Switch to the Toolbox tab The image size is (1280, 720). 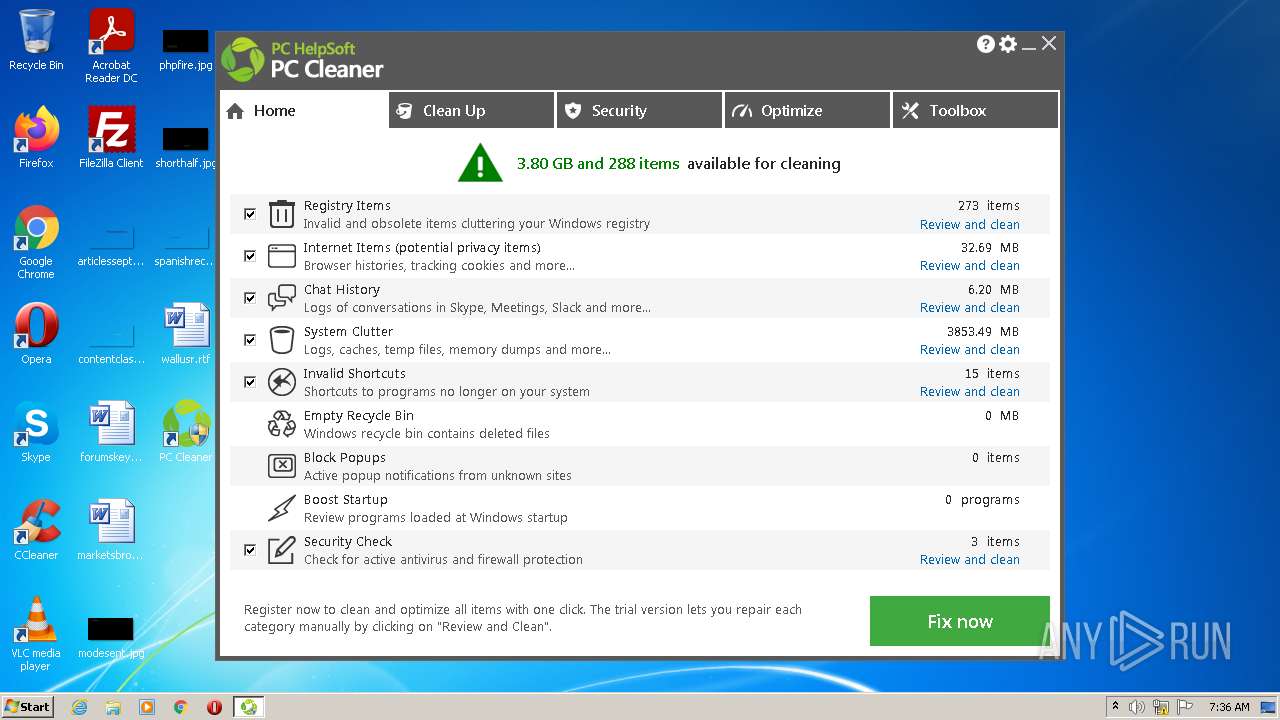coord(976,111)
